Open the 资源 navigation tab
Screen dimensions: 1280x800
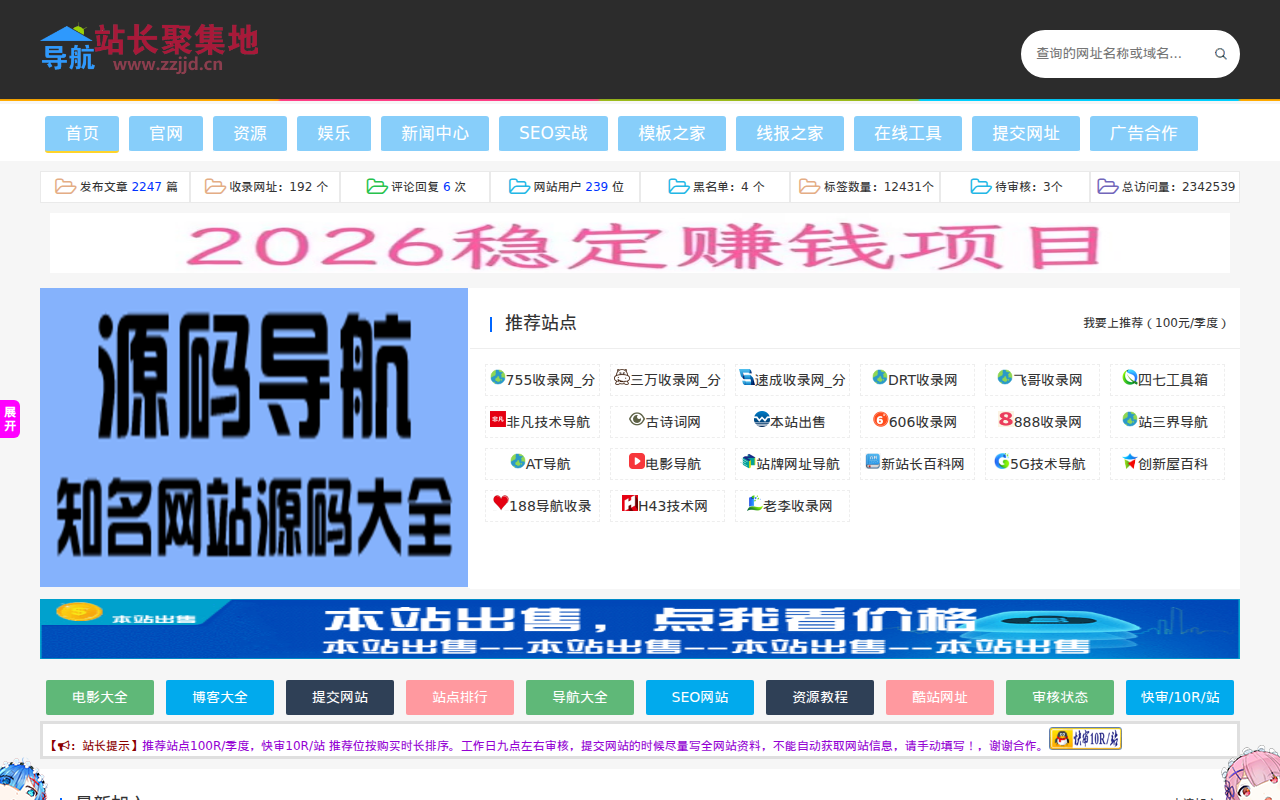point(250,134)
